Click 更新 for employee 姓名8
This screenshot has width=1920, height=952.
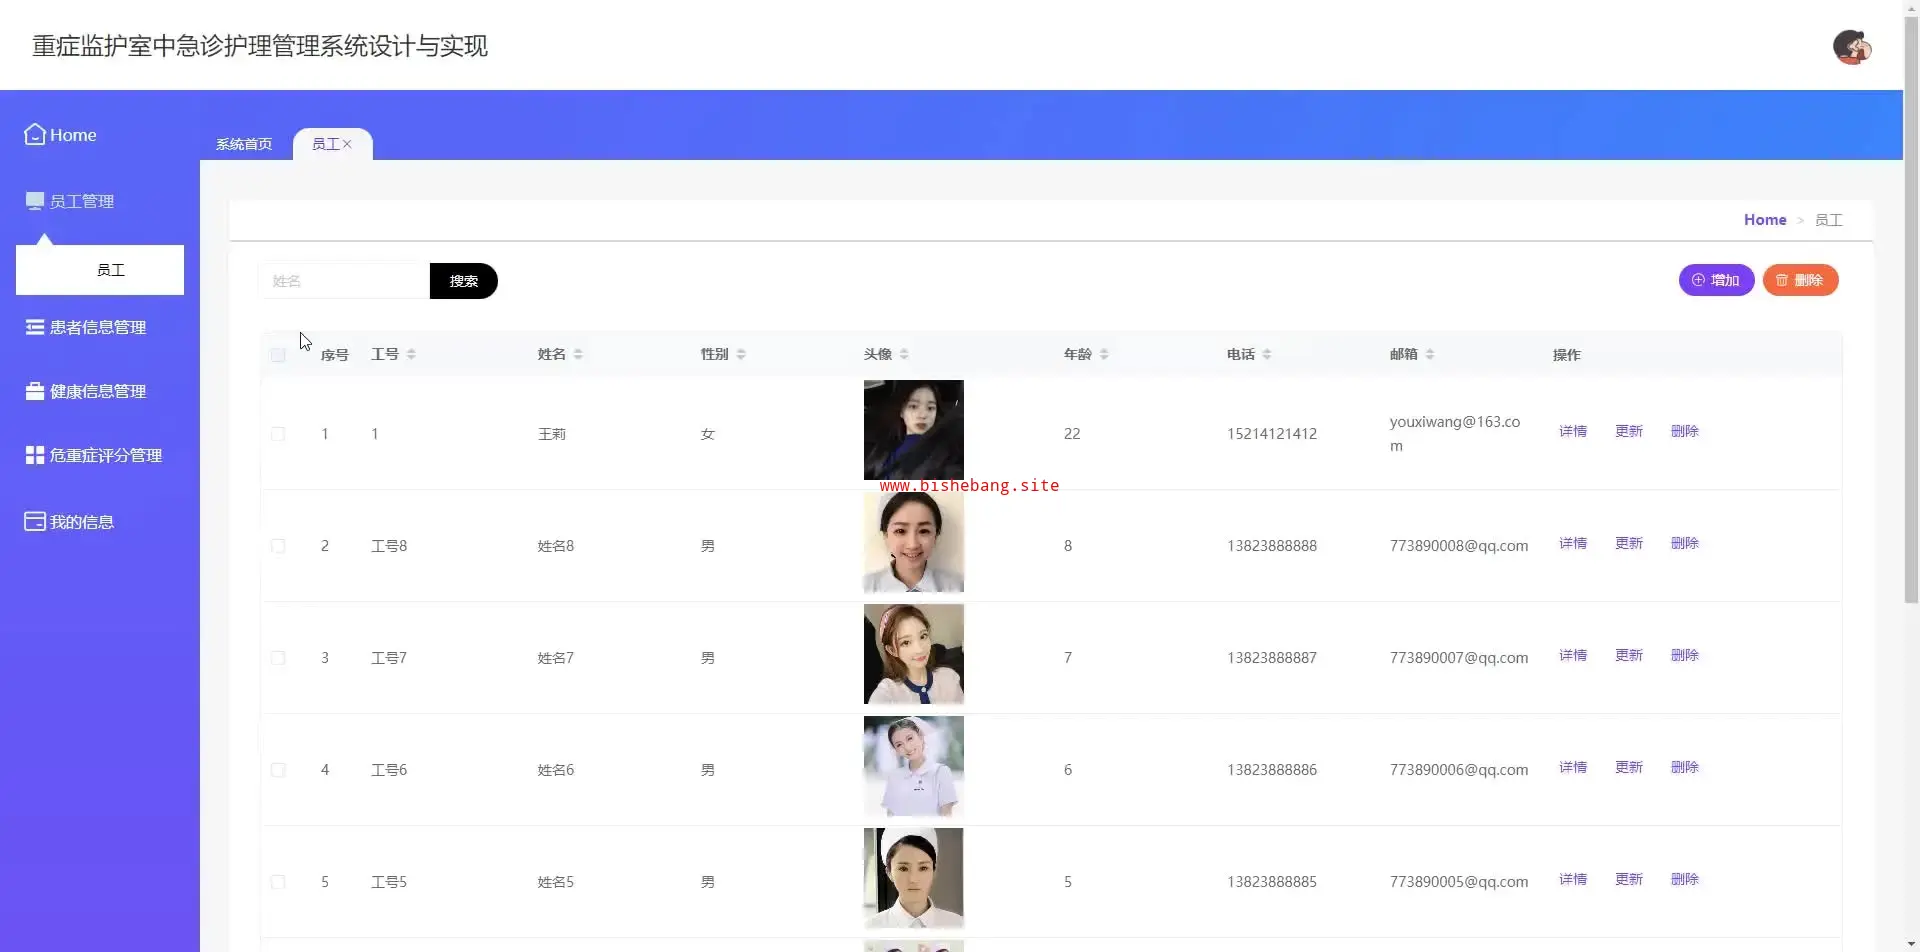point(1629,543)
